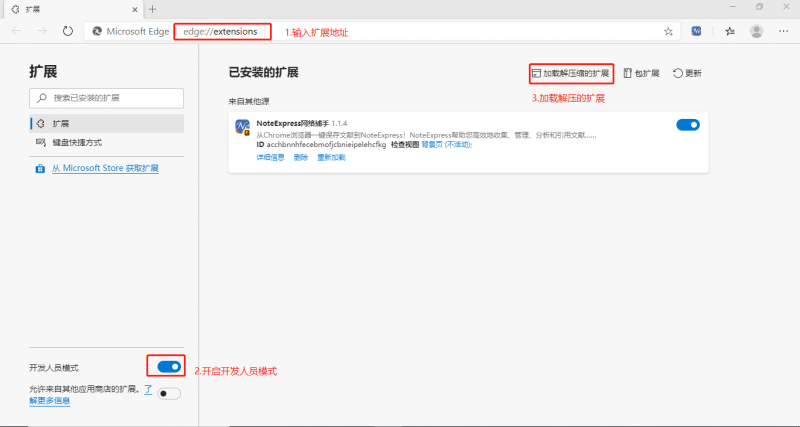Click the NoteExpress网络捕手 extension name

coord(292,124)
